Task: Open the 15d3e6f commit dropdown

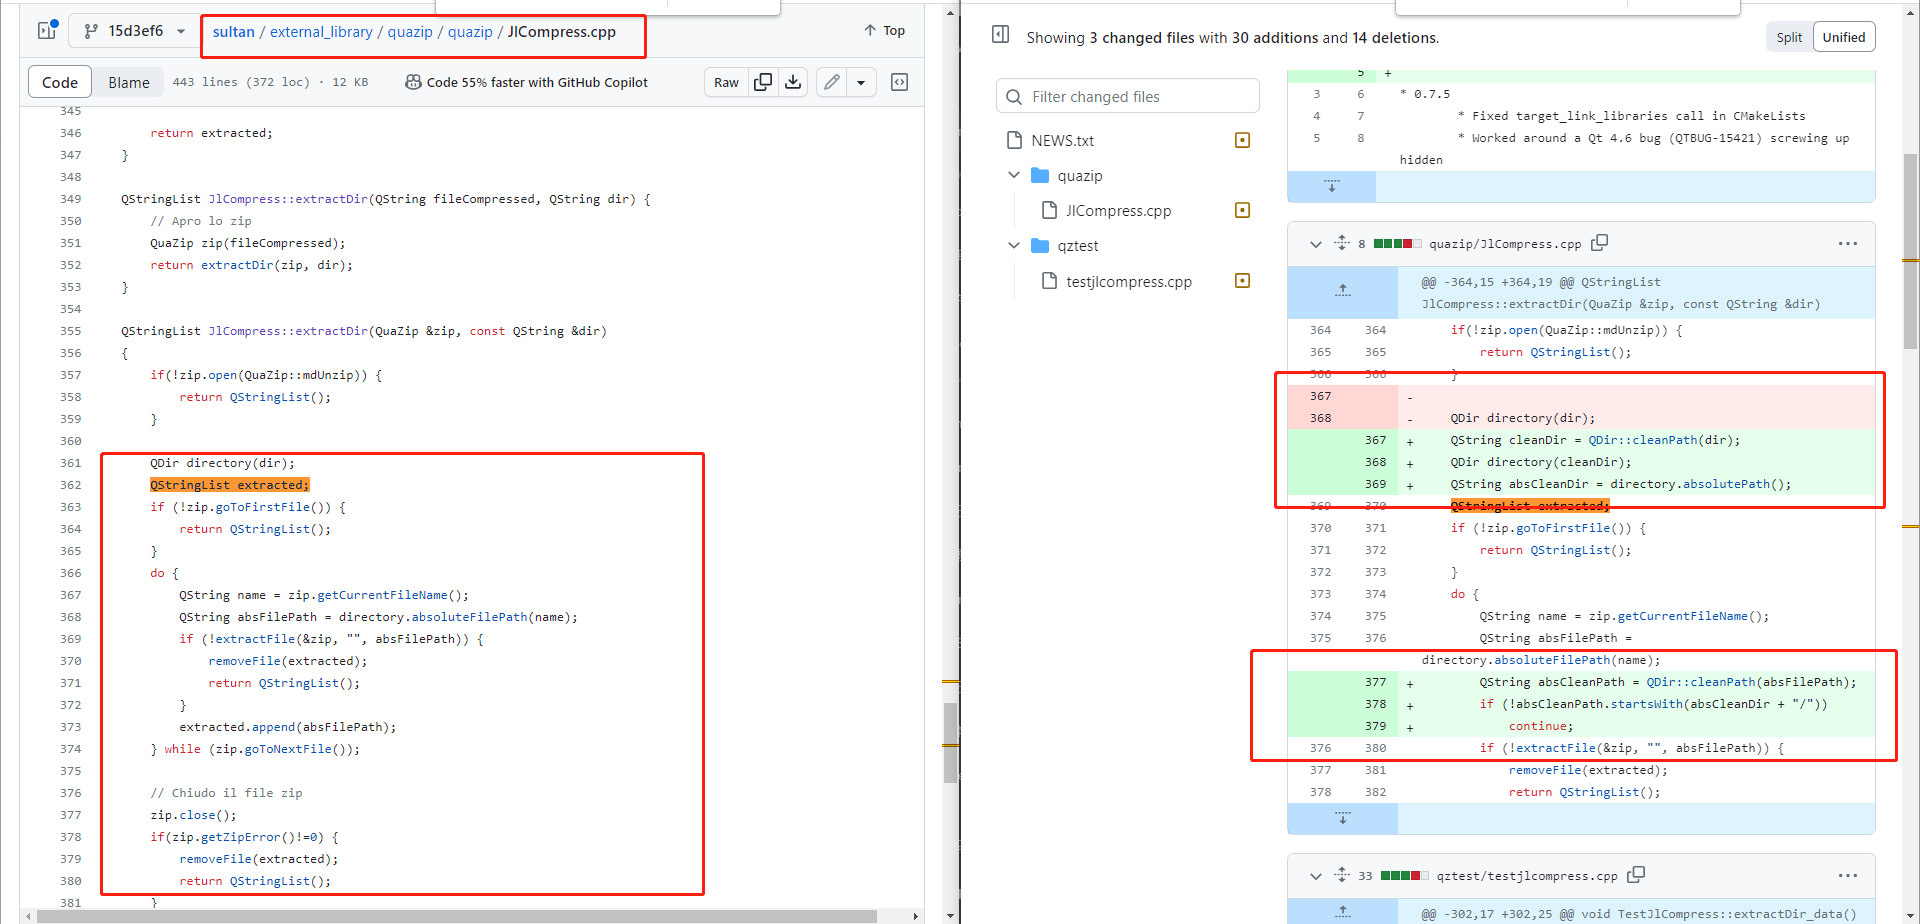Action: pyautogui.click(x=135, y=31)
